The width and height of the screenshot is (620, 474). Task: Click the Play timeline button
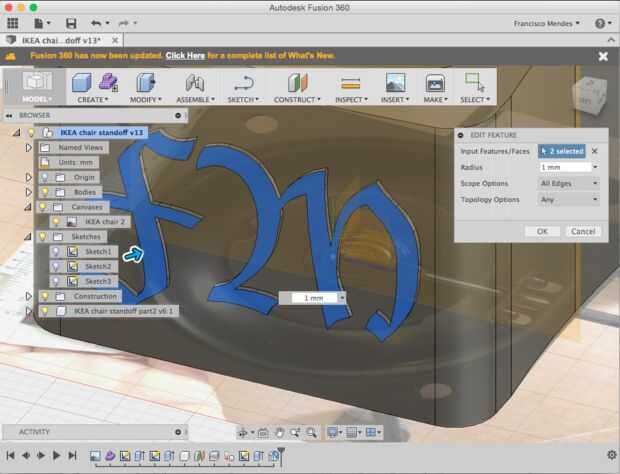coord(56,455)
